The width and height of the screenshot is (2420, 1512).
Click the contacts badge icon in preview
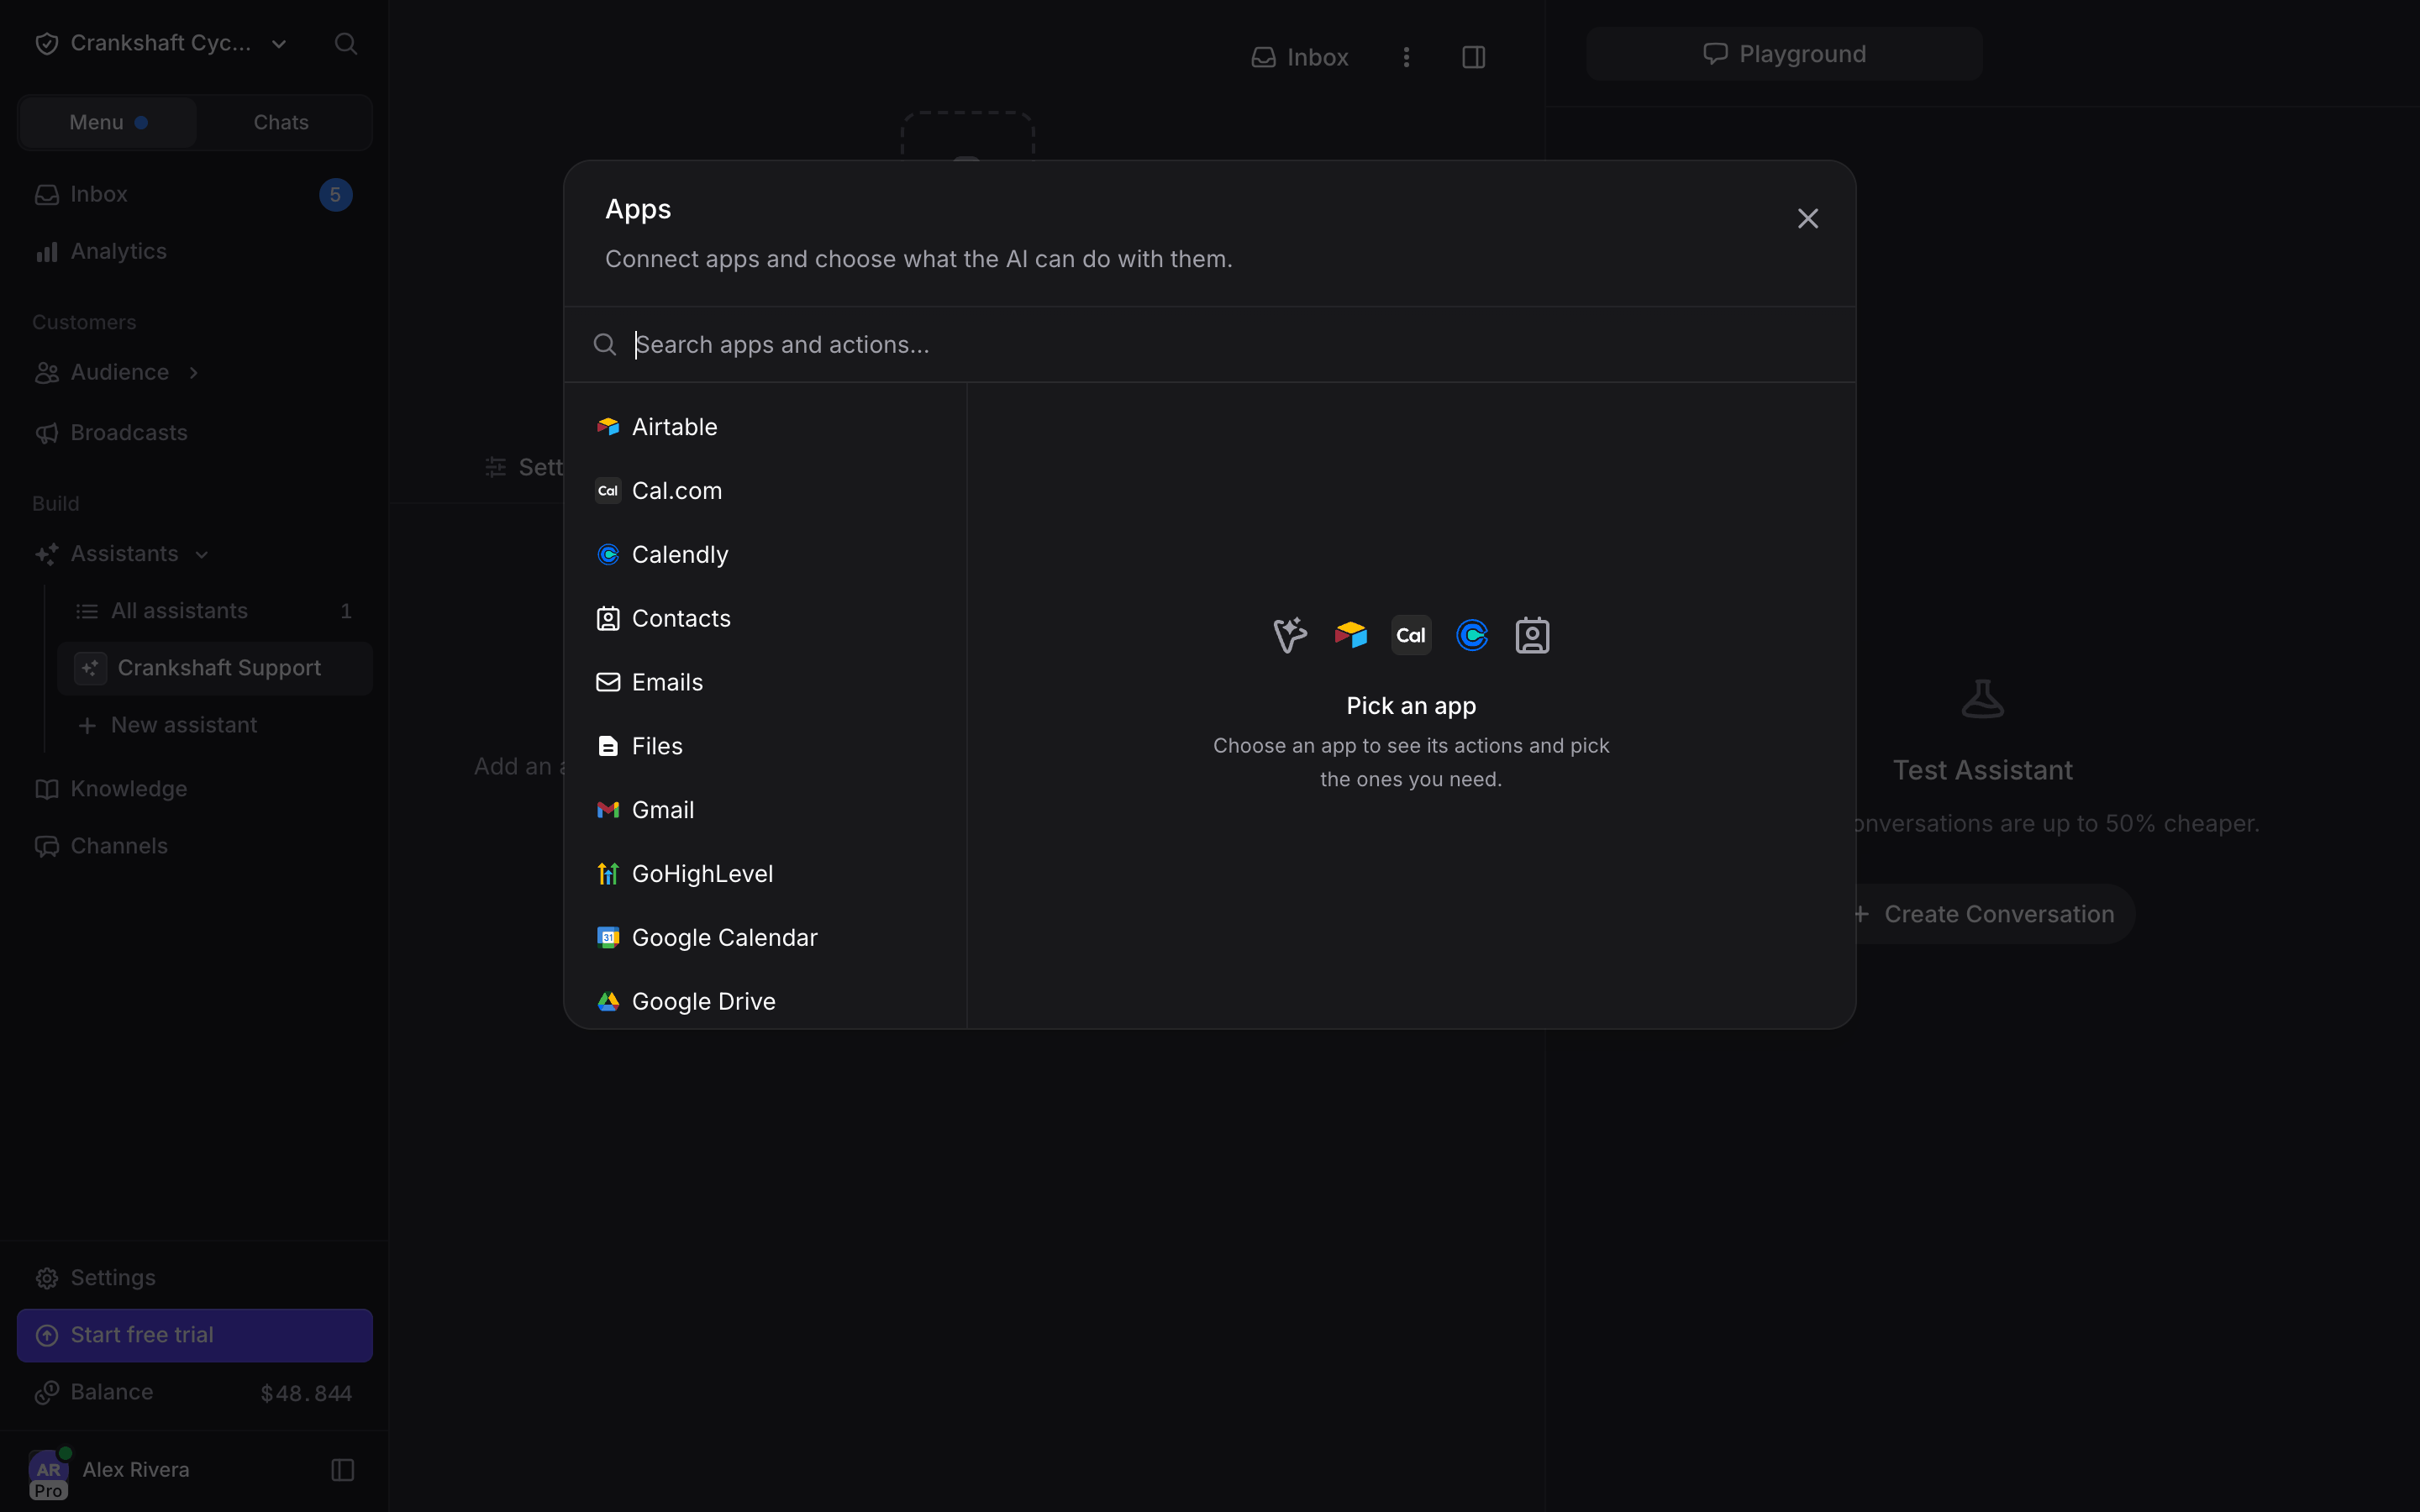click(x=1532, y=635)
